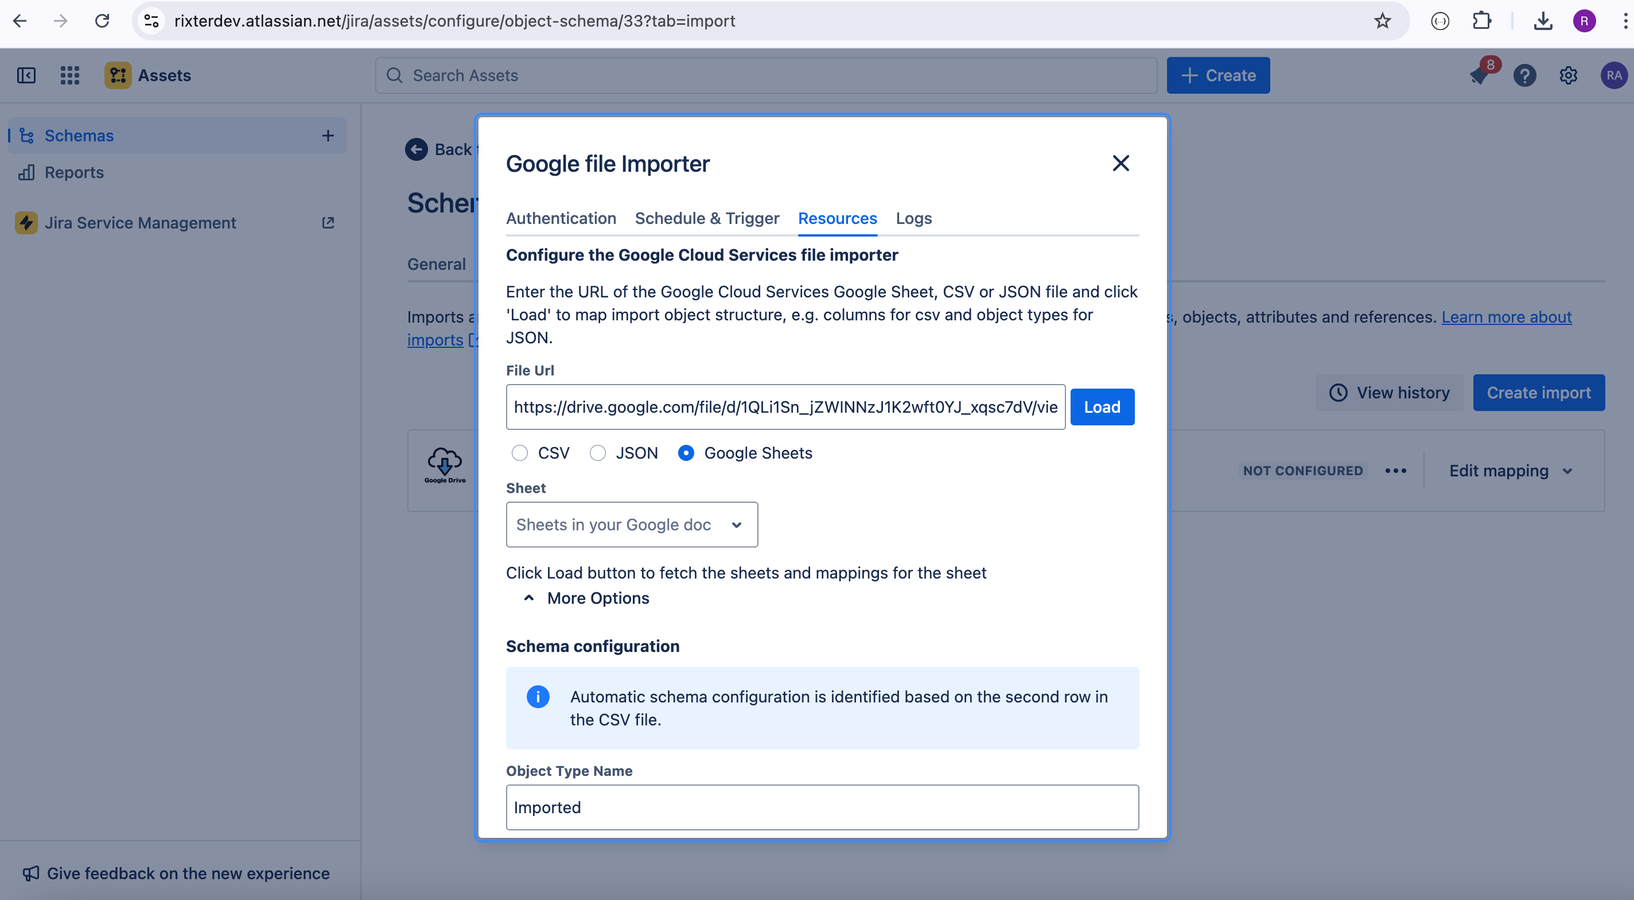This screenshot has height=900, width=1634.
Task: Open the Logs tab
Action: click(x=914, y=218)
